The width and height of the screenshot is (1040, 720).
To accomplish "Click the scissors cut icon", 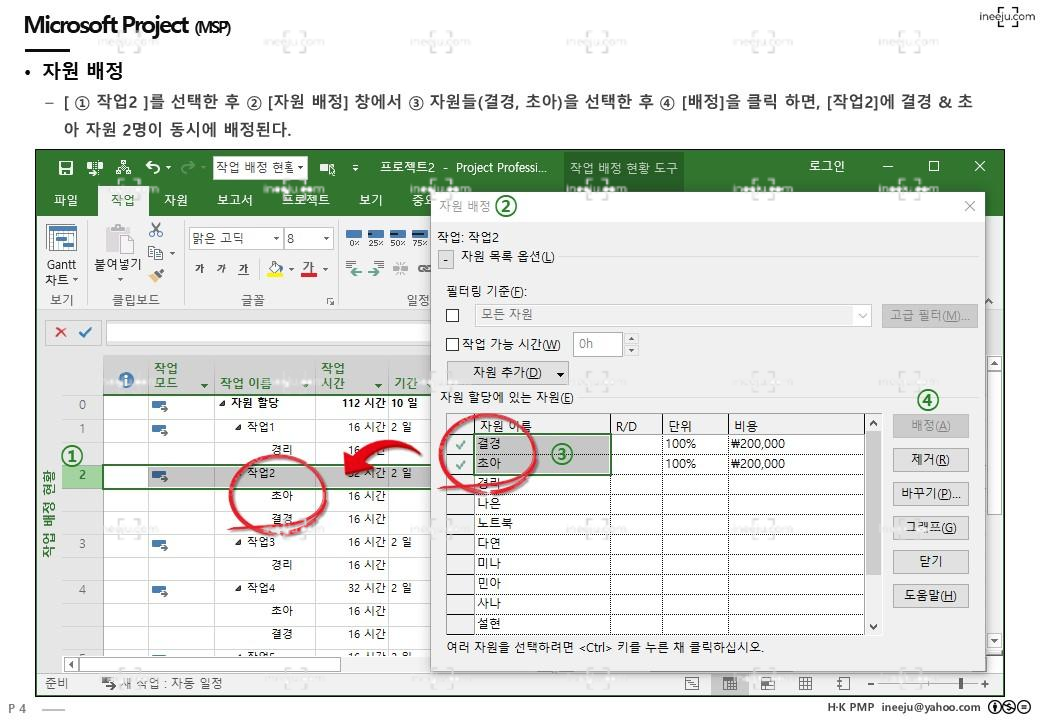I will pyautogui.click(x=156, y=230).
